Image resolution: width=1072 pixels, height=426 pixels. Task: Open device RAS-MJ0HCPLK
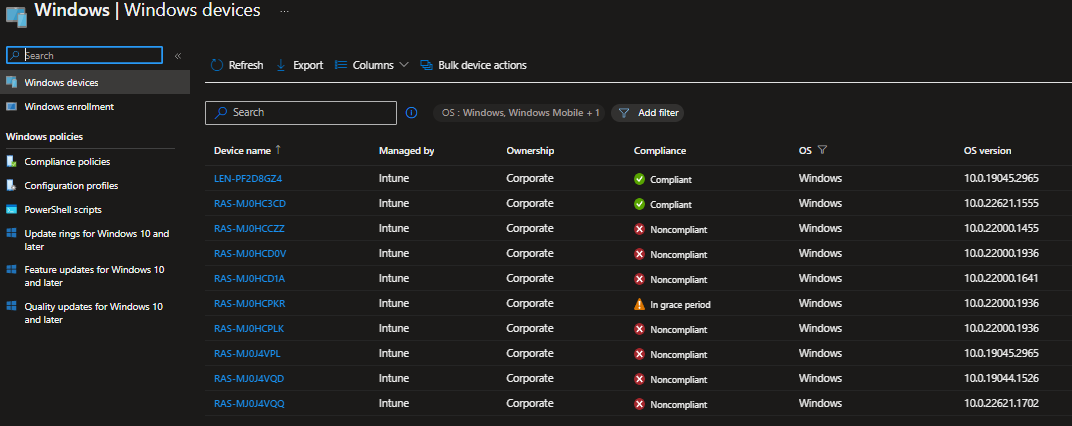pyautogui.click(x=249, y=328)
